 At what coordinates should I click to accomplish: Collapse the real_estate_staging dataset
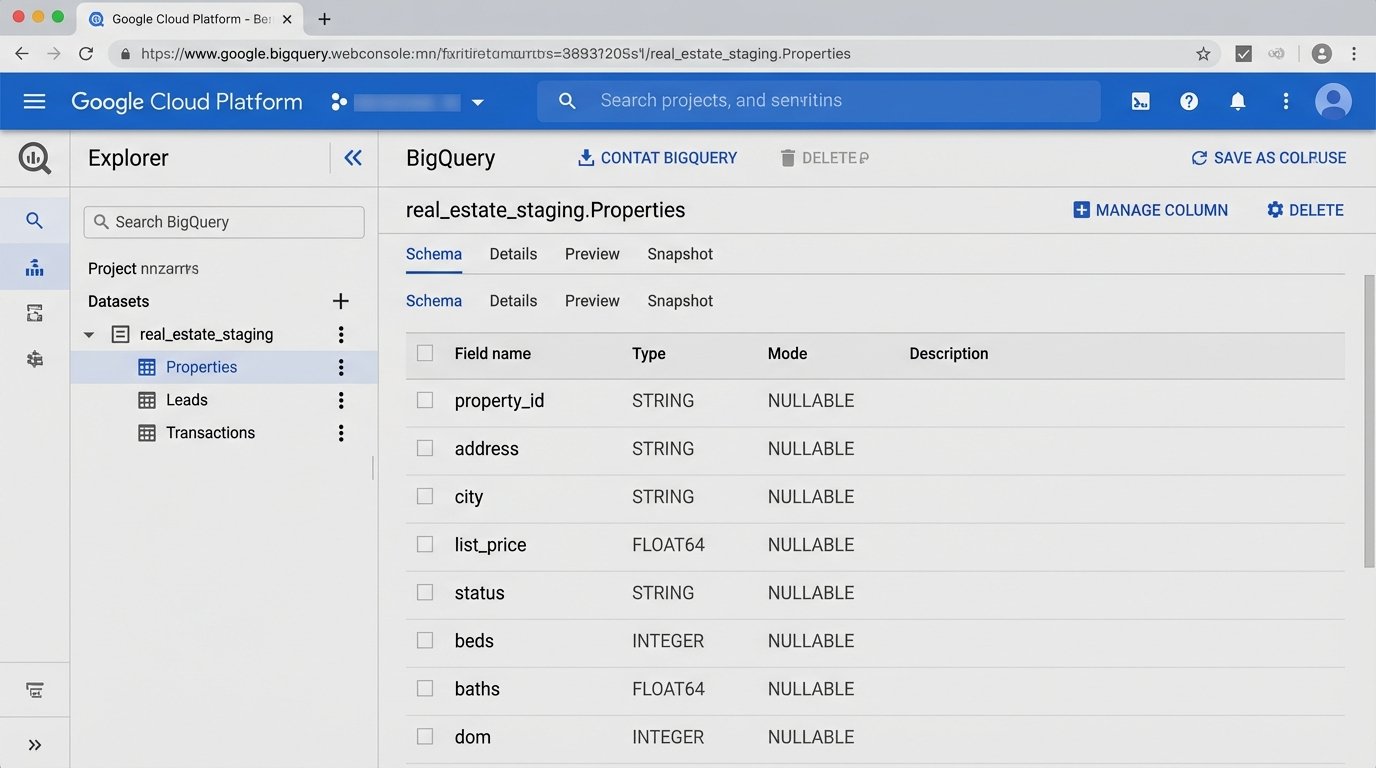coord(89,334)
